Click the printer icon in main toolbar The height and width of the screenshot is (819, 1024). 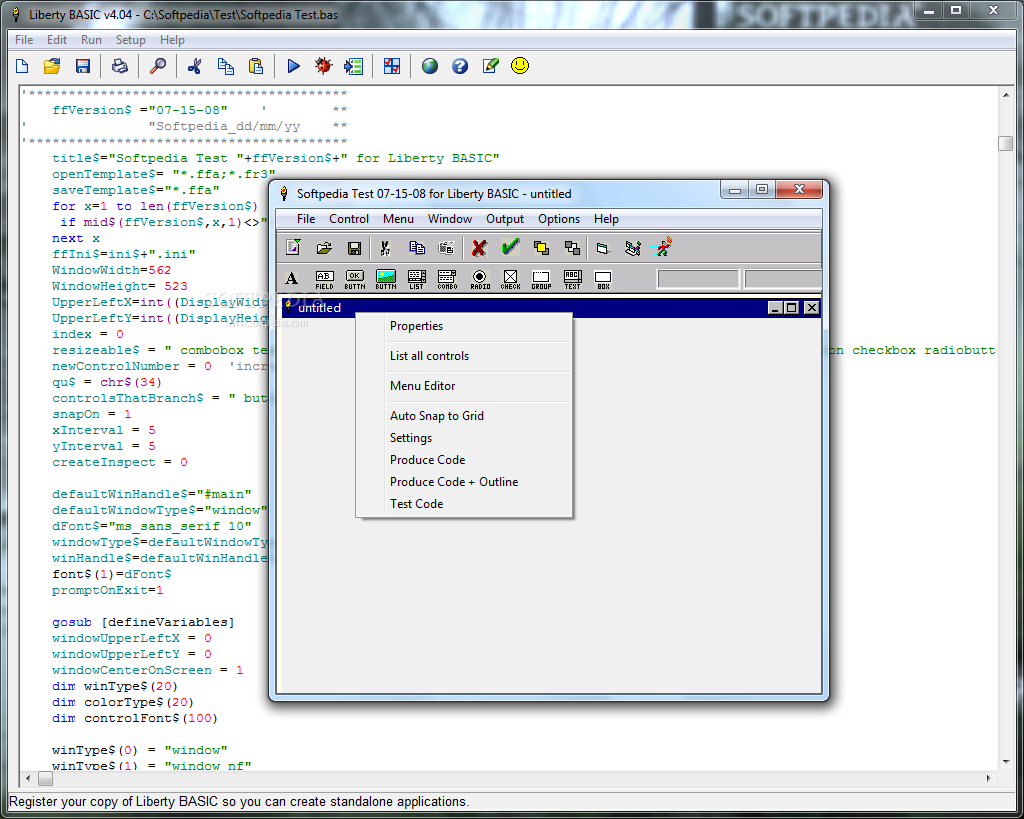point(120,66)
